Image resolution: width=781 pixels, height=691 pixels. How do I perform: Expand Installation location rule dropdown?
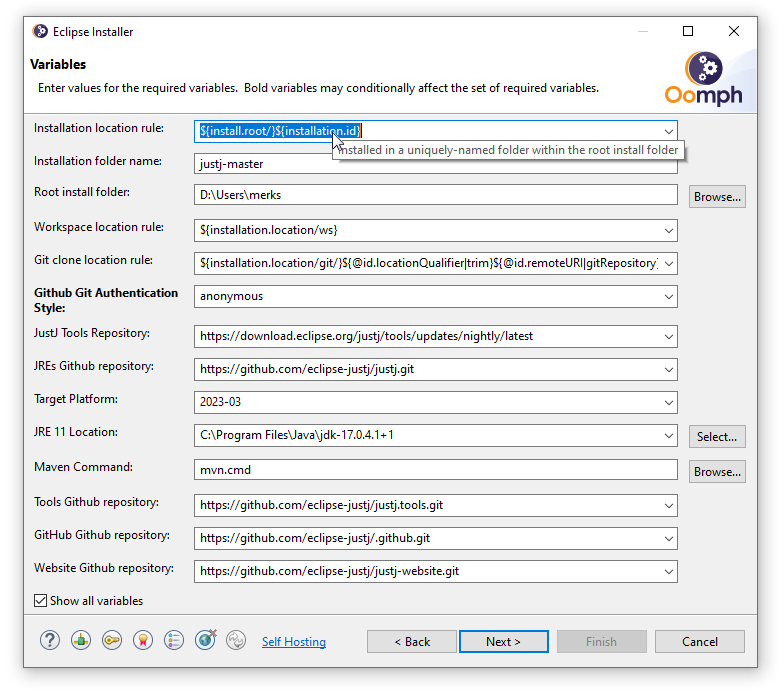(x=667, y=131)
